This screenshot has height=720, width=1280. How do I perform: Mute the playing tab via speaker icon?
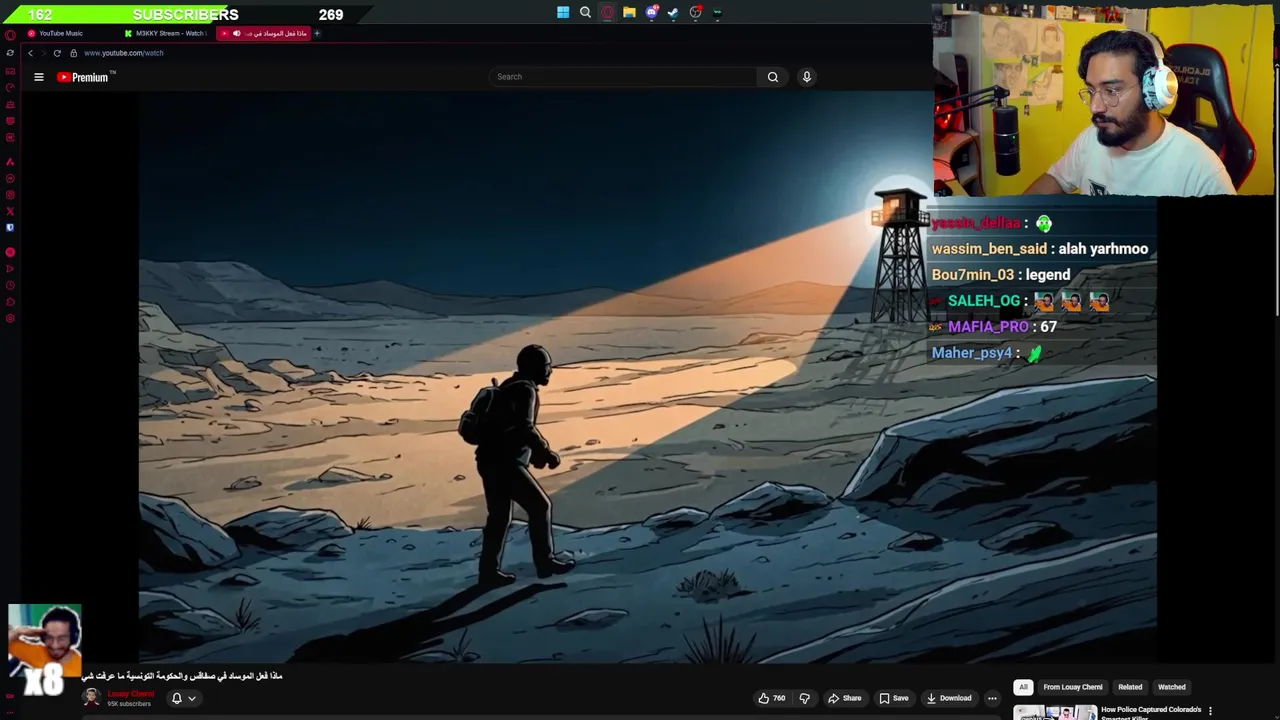(x=237, y=33)
